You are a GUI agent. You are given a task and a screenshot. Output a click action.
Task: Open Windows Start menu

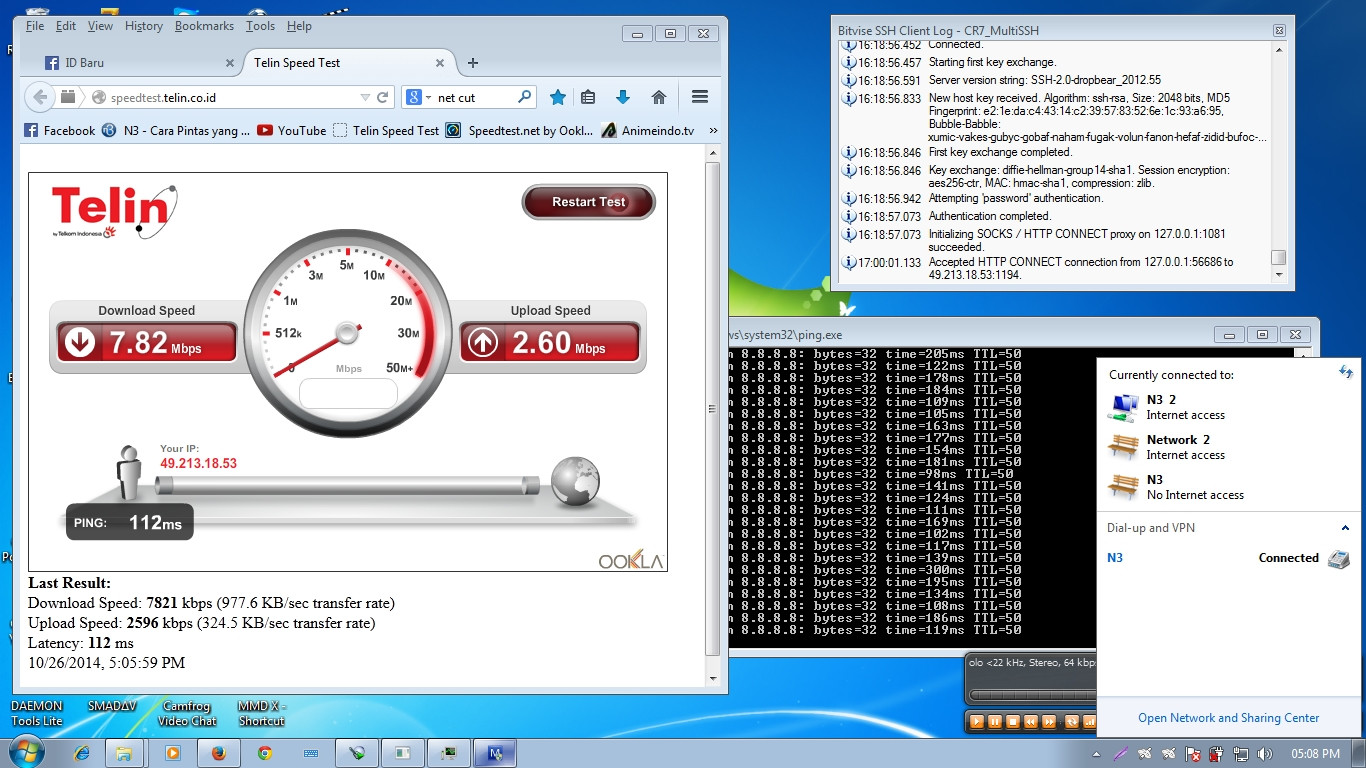click(26, 753)
